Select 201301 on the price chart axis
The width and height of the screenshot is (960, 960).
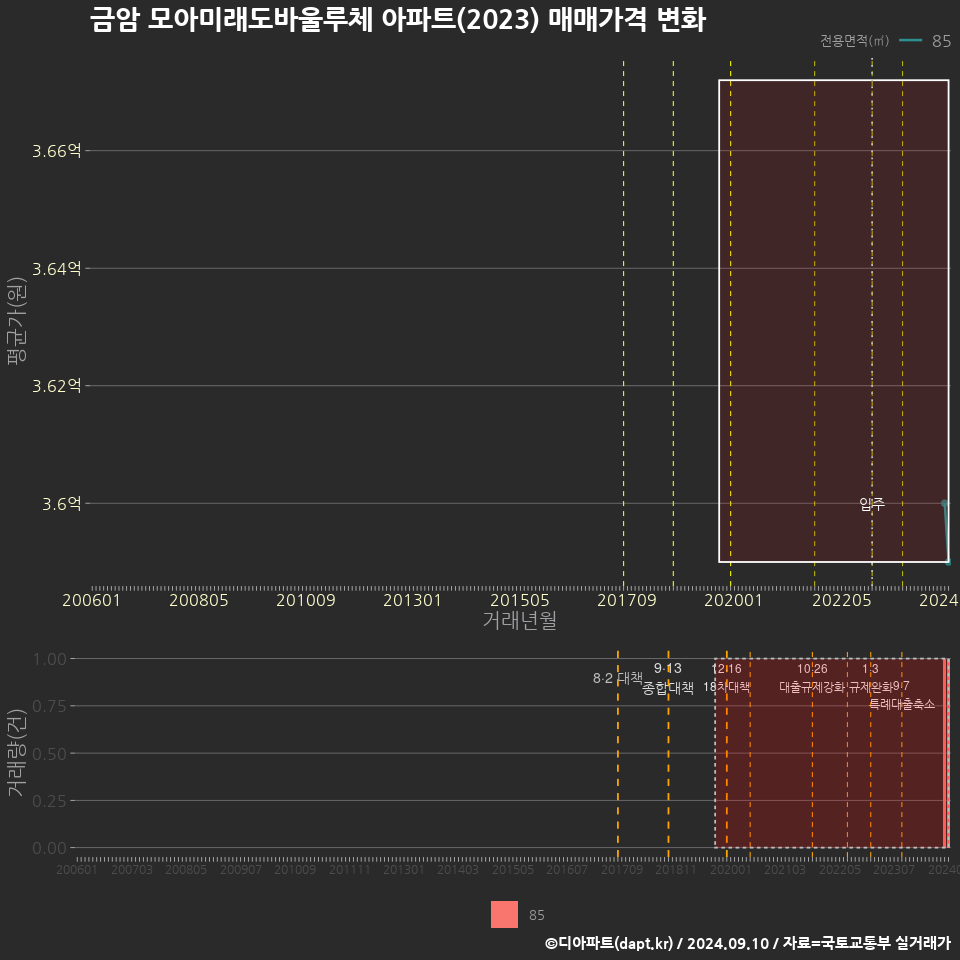pyautogui.click(x=412, y=600)
